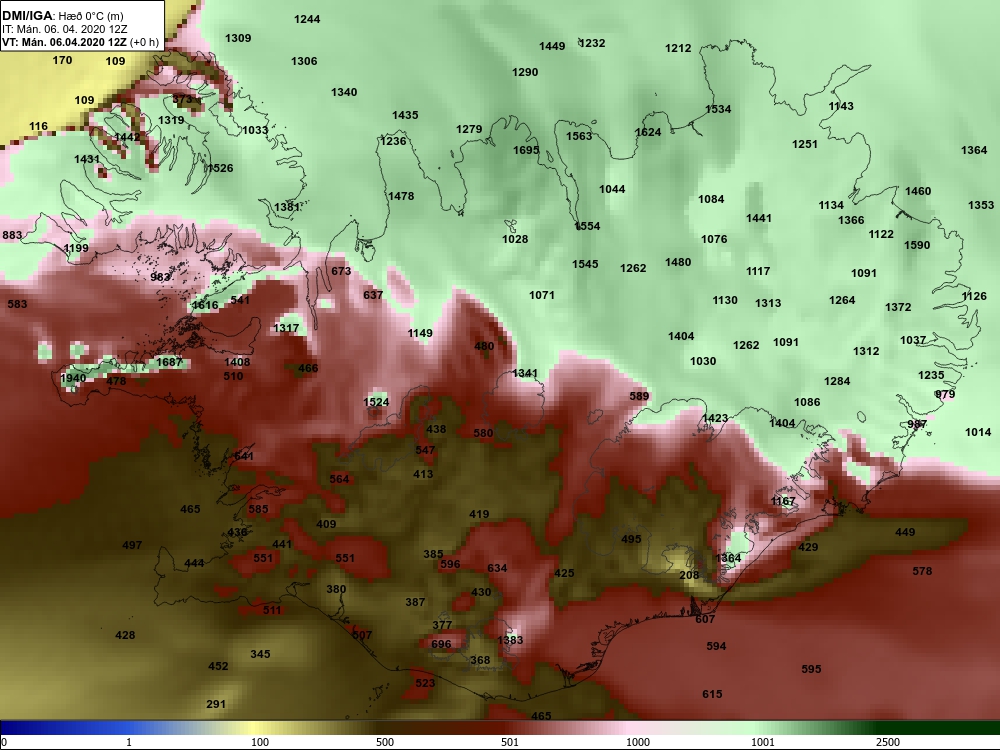Click the height value 1695
This screenshot has width=1000, height=750.
(x=526, y=151)
